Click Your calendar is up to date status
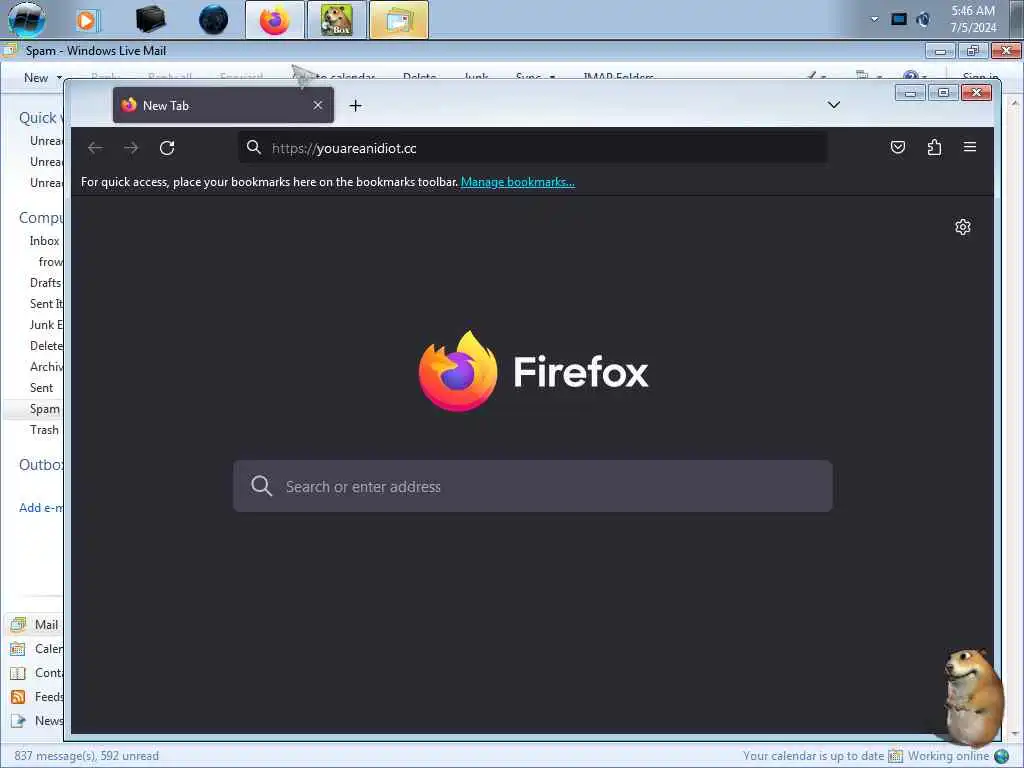The height and width of the screenshot is (768, 1024). (x=813, y=756)
